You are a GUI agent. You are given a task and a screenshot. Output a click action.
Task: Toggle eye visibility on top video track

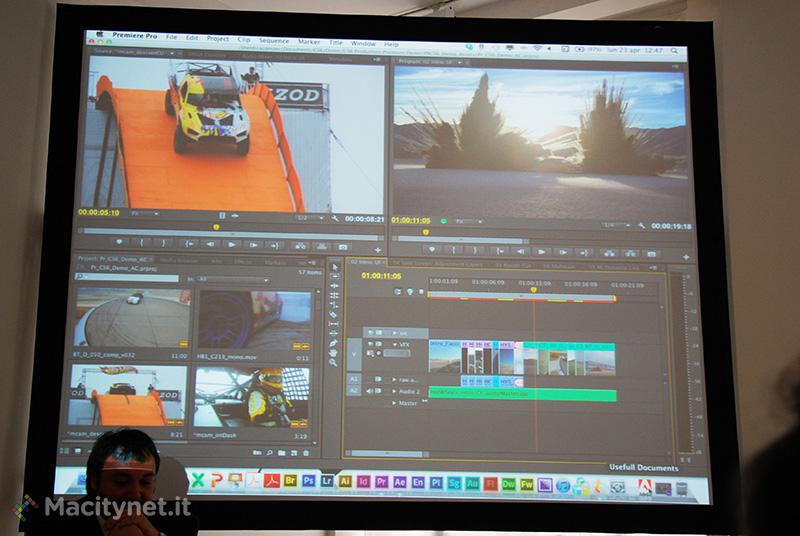click(371, 333)
